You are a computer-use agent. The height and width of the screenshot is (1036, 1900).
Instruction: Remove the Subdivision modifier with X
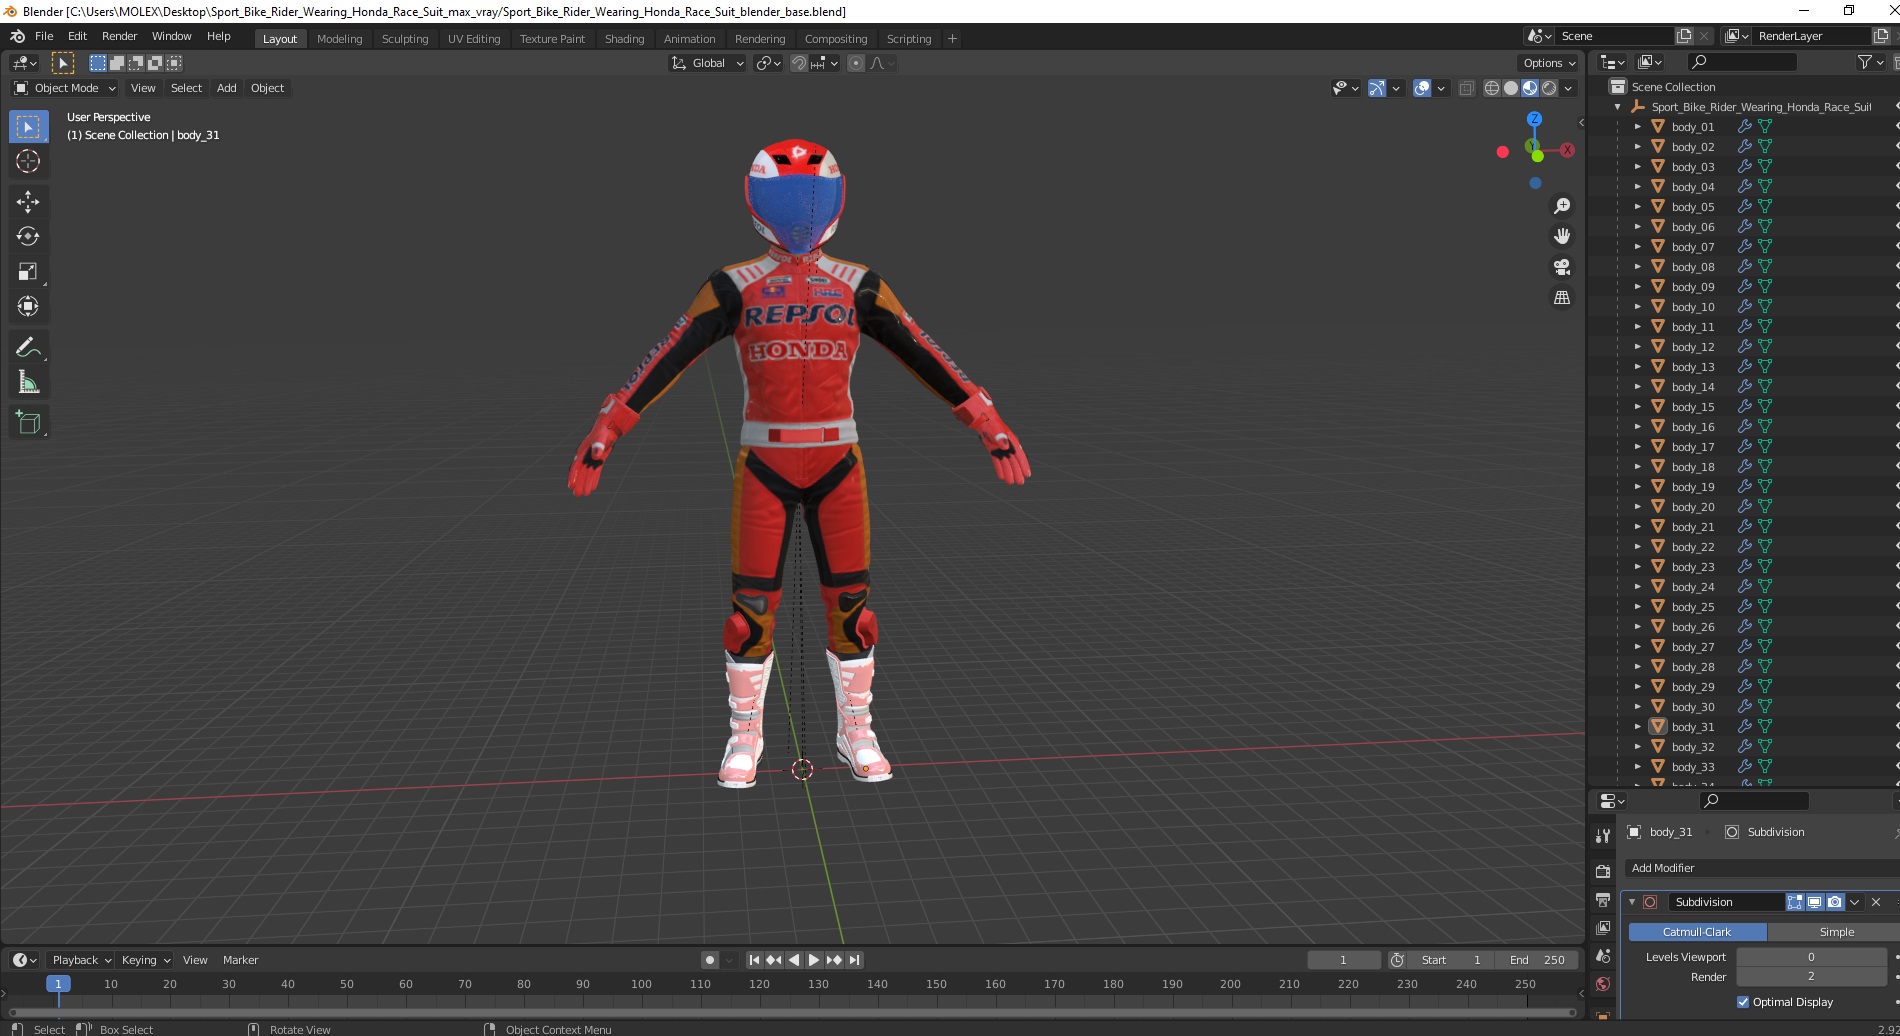(x=1876, y=902)
